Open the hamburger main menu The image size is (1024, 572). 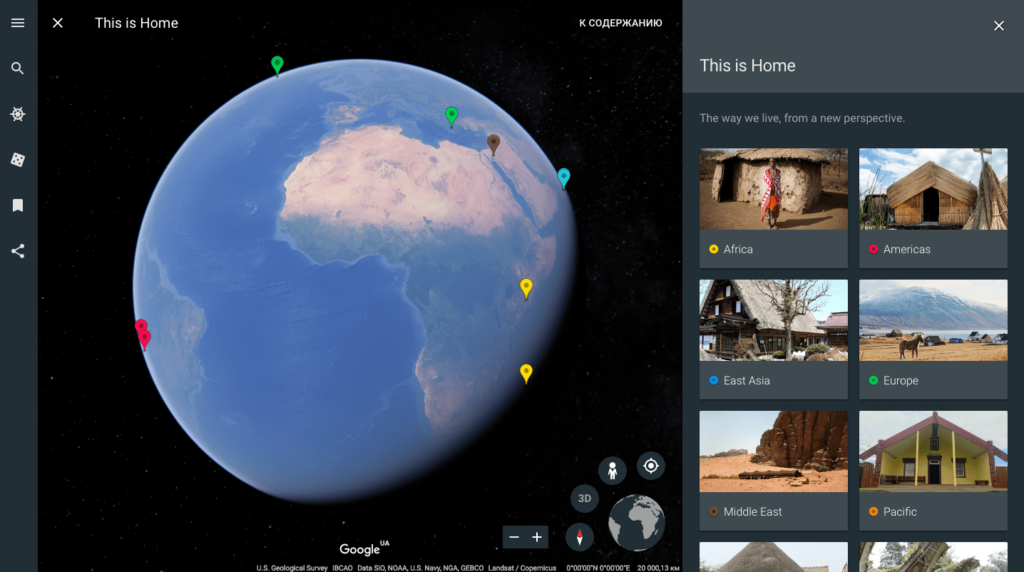(x=18, y=23)
